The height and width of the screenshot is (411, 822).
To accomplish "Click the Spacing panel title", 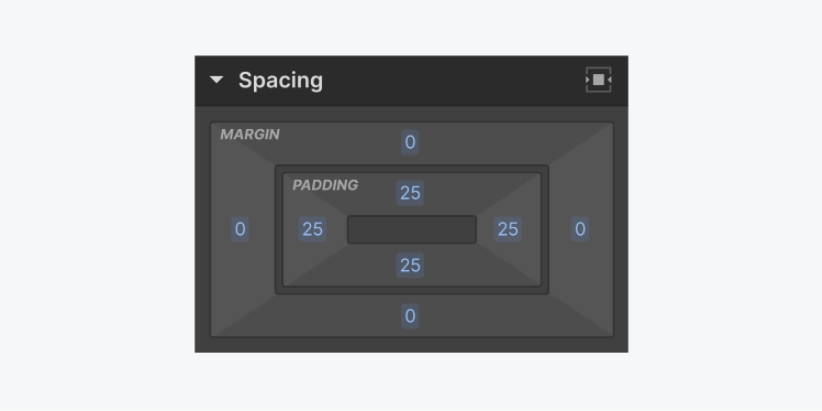I will 280,80.
